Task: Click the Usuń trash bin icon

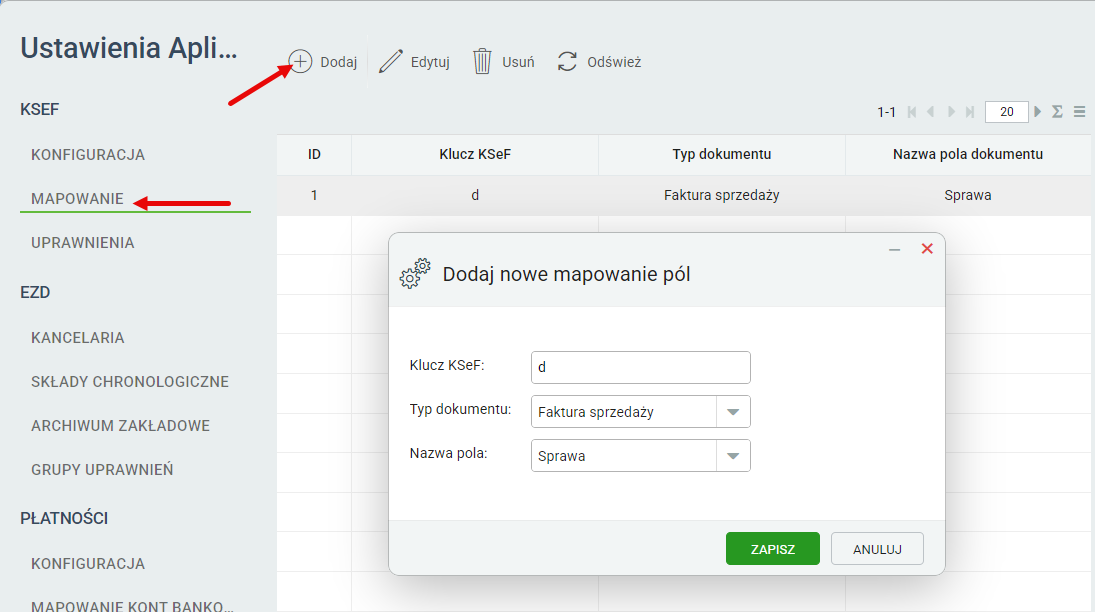Action: coord(483,62)
